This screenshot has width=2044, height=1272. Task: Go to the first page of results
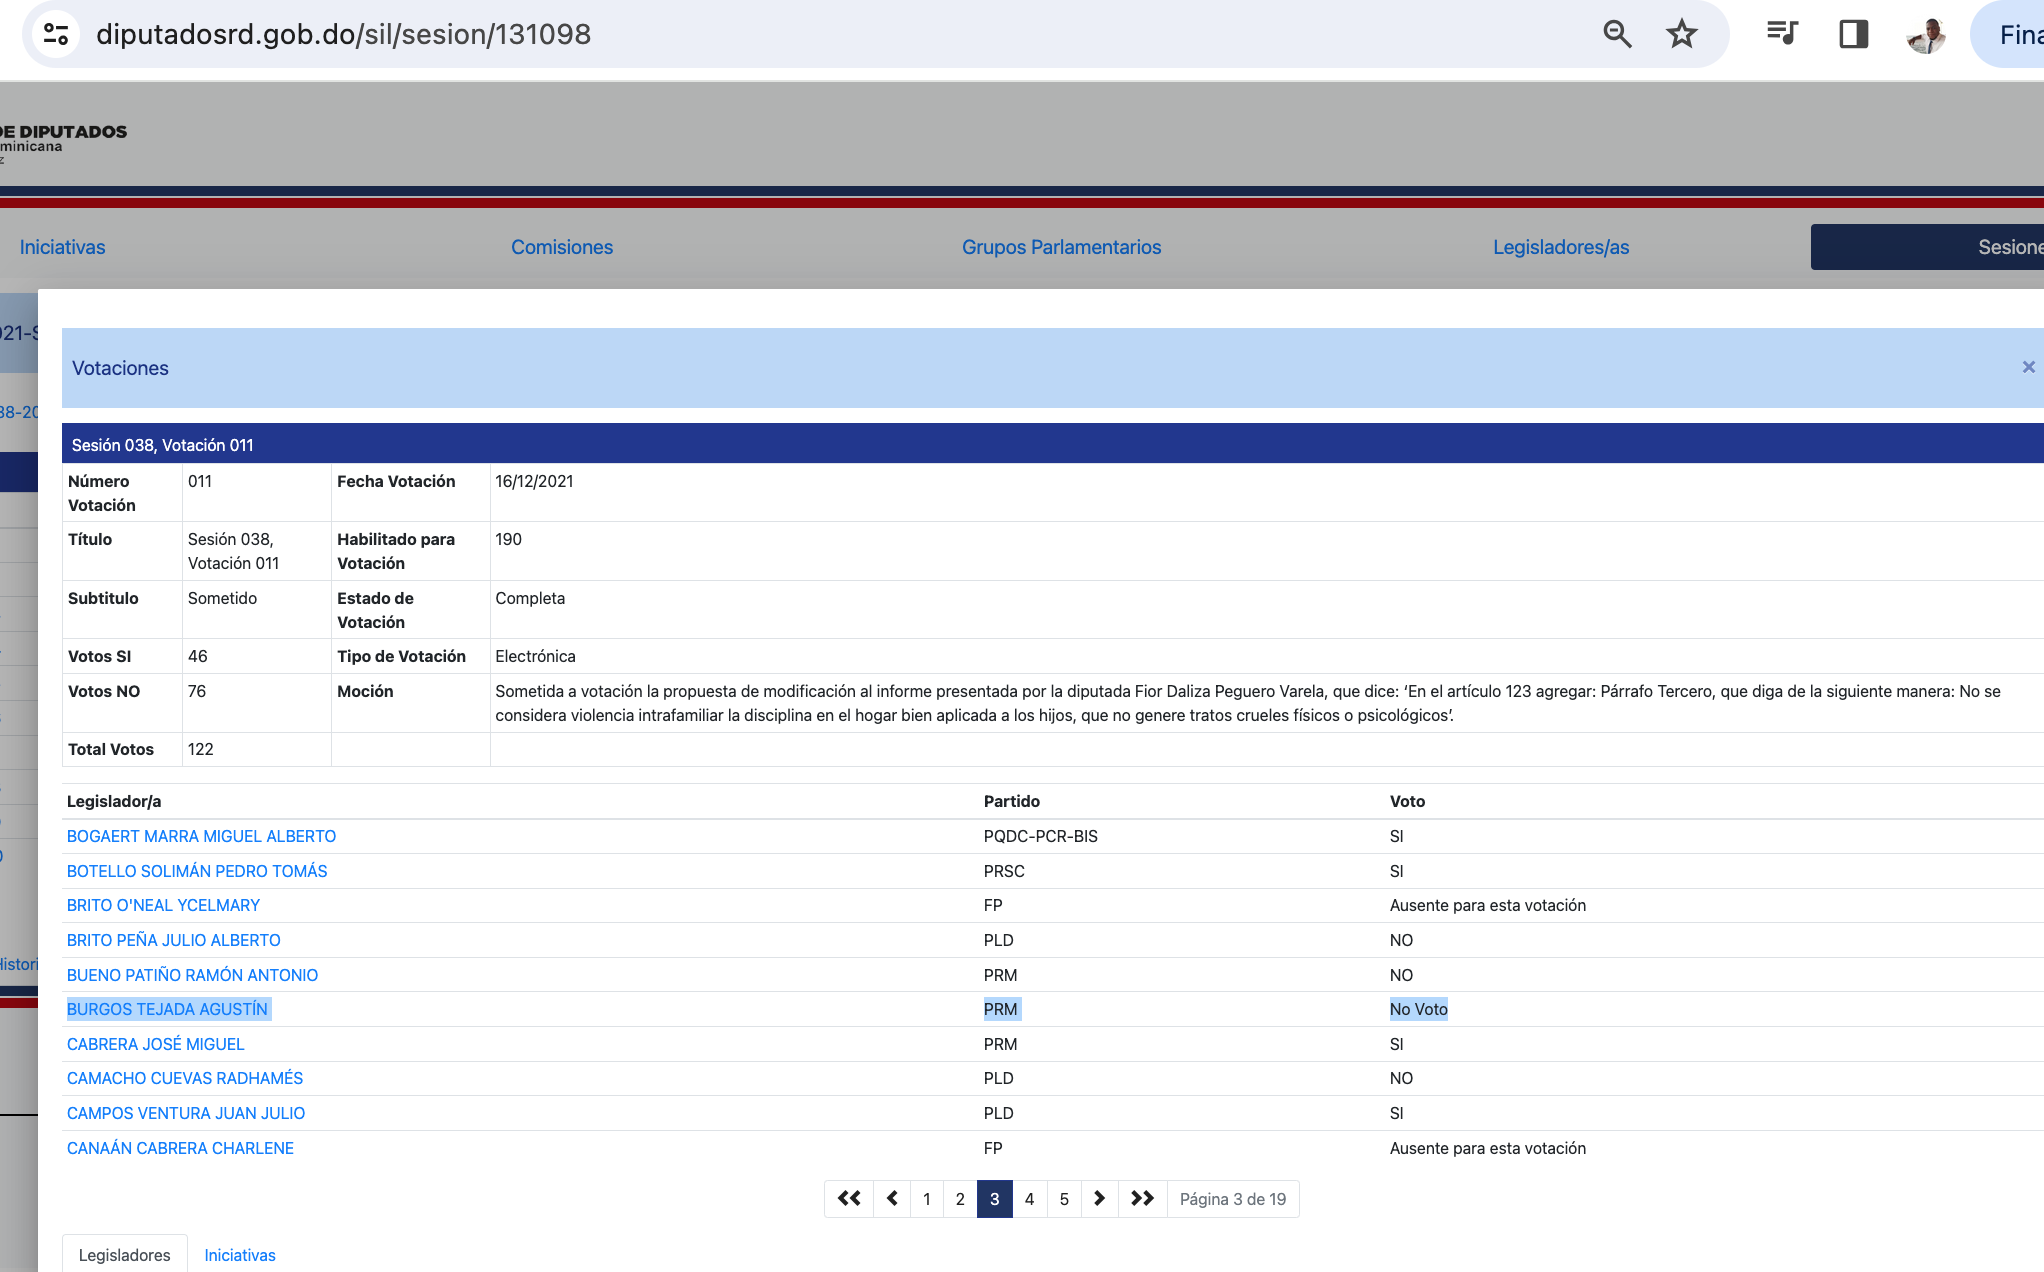(849, 1198)
